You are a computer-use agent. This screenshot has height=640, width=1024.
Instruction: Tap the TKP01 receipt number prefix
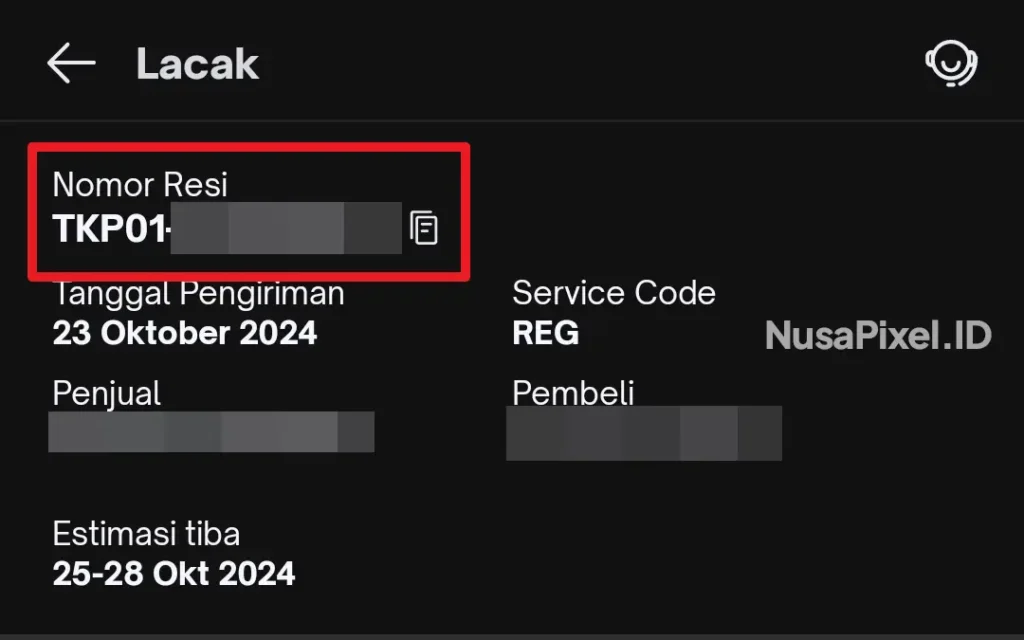[x=110, y=229]
